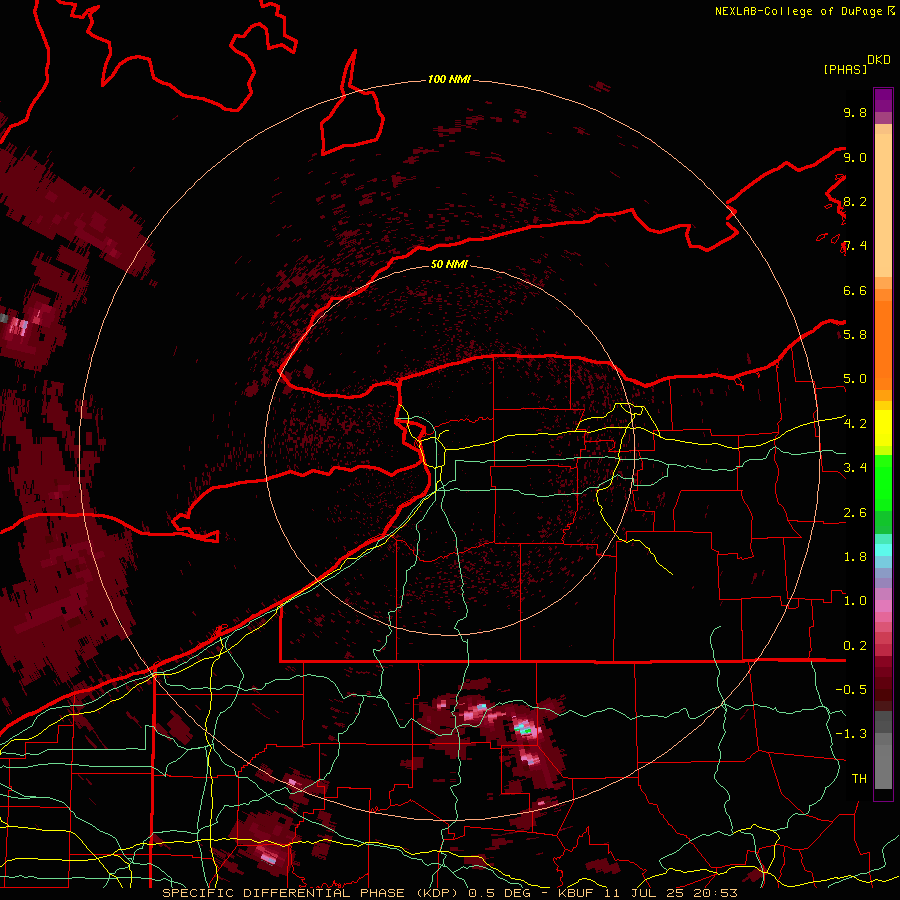
Task: Click the 50 NMI range ring label
Action: pos(449,264)
